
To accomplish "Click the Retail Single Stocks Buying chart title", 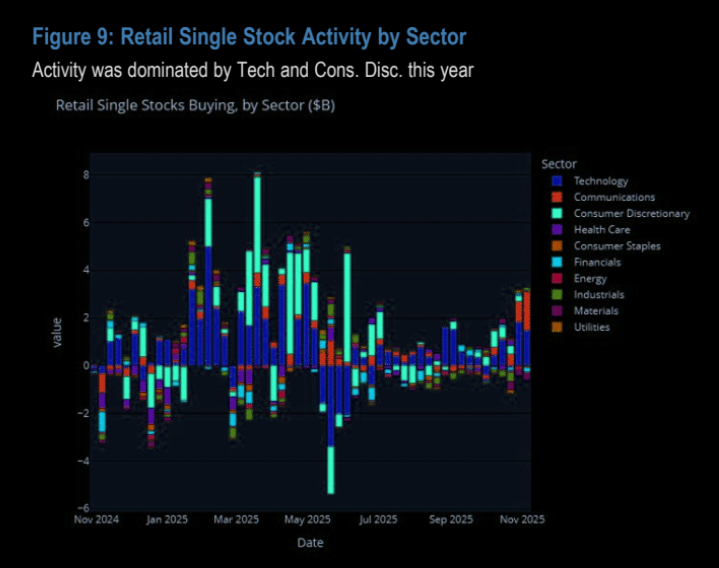I will pyautogui.click(x=195, y=106).
